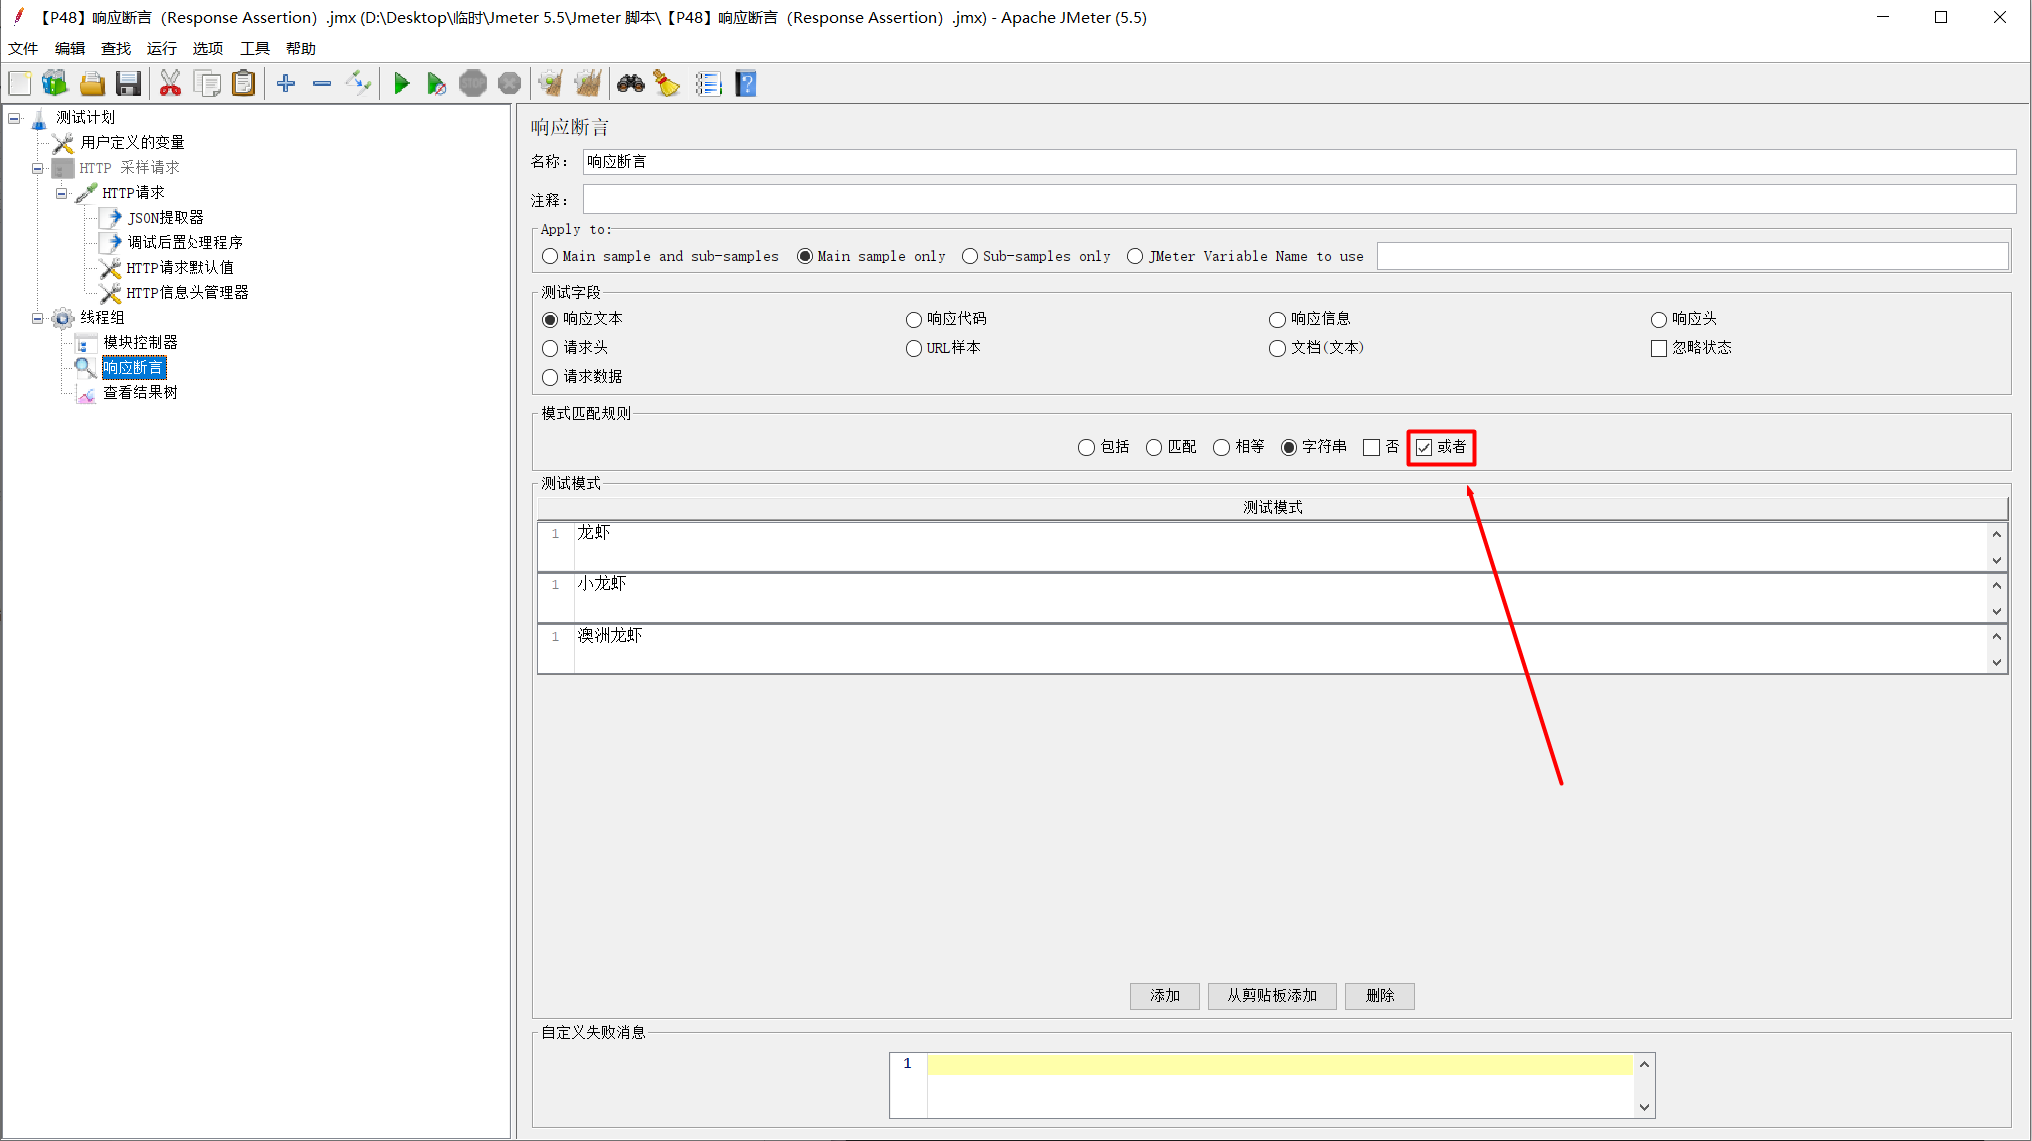Toggle the 或者 checkbox
Screen dimensions: 2032x1141
point(1424,448)
